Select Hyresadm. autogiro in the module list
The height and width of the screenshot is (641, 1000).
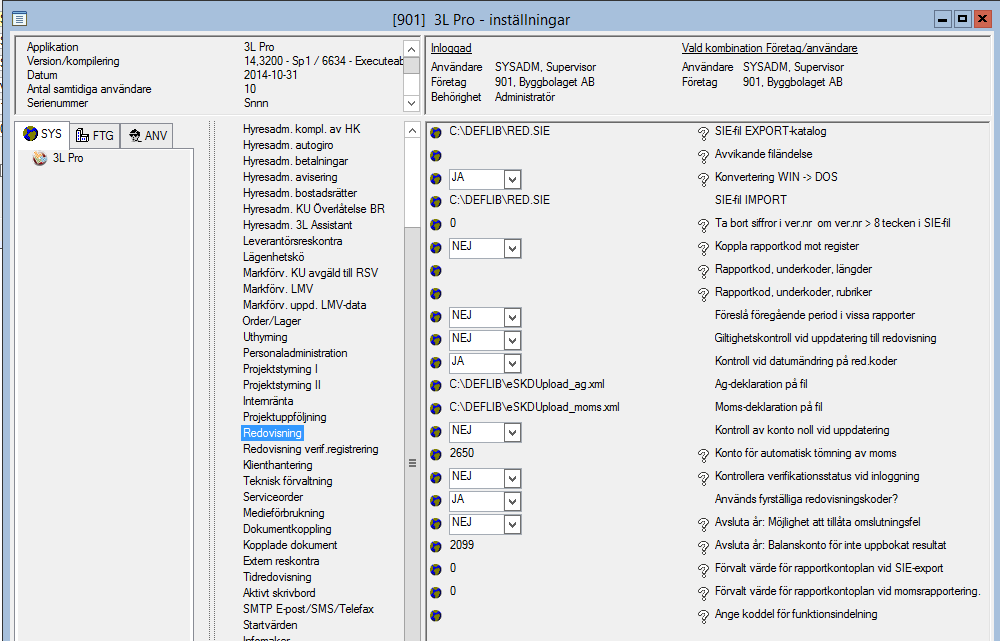pyautogui.click(x=288, y=145)
